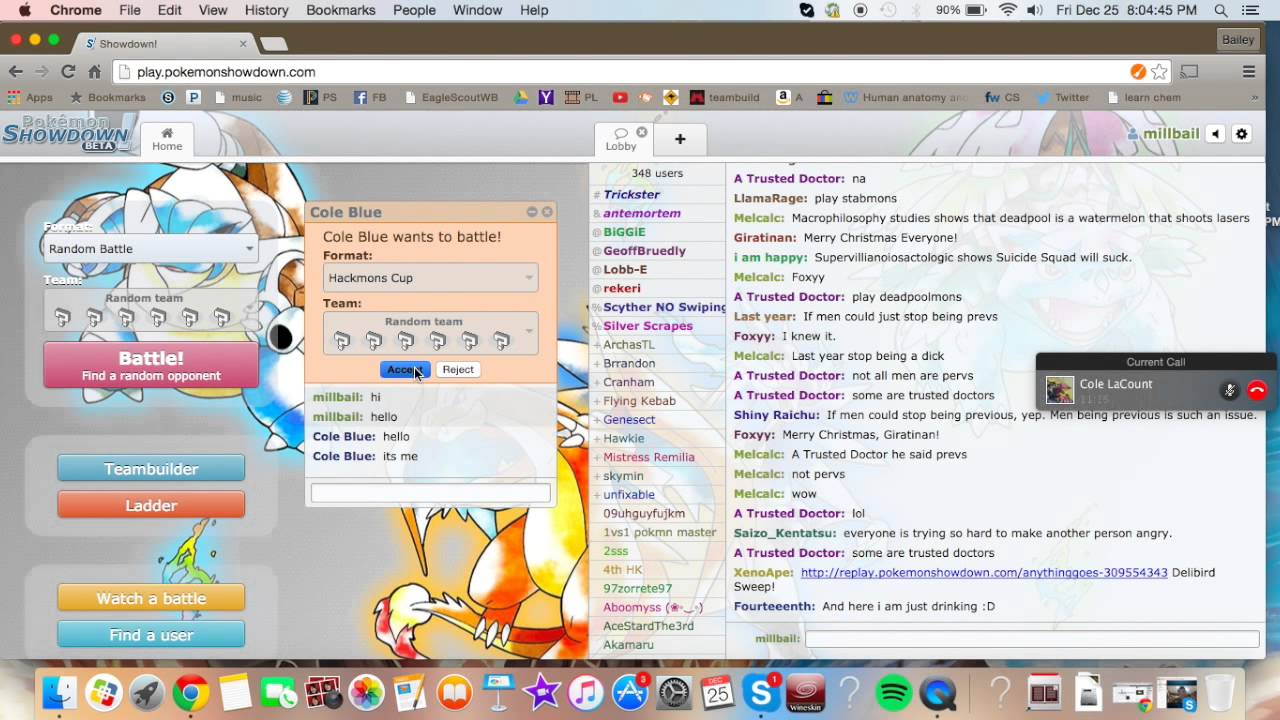This screenshot has height=720, width=1280.
Task: Mute microphone in Current Call widget
Action: 1230,391
